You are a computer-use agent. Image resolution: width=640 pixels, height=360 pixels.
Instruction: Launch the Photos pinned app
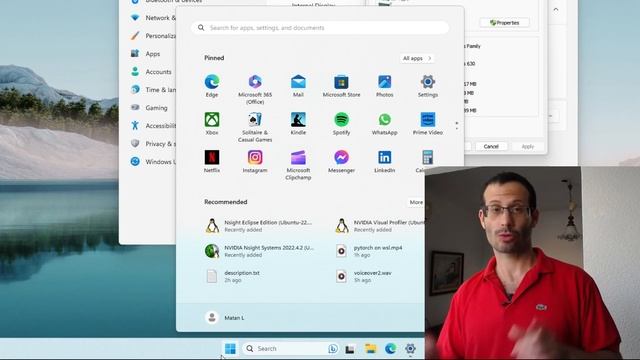tap(384, 86)
